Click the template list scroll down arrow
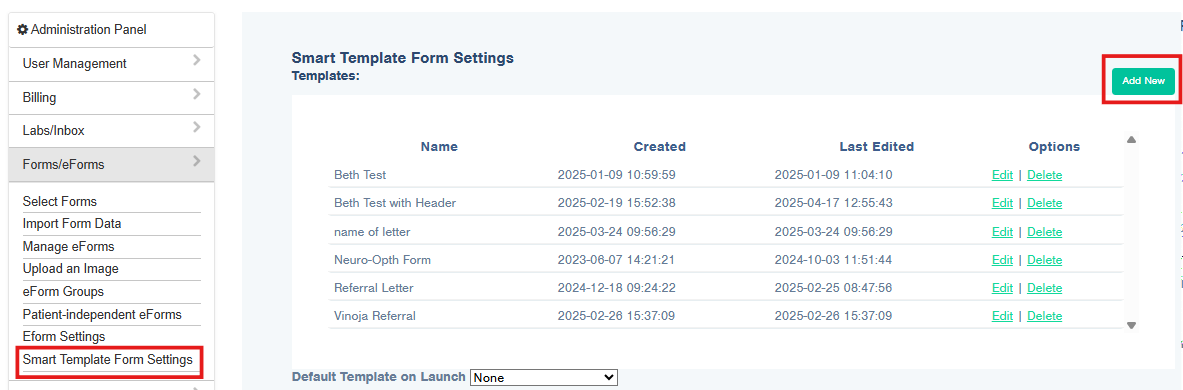The image size is (1183, 390). [x=1131, y=325]
